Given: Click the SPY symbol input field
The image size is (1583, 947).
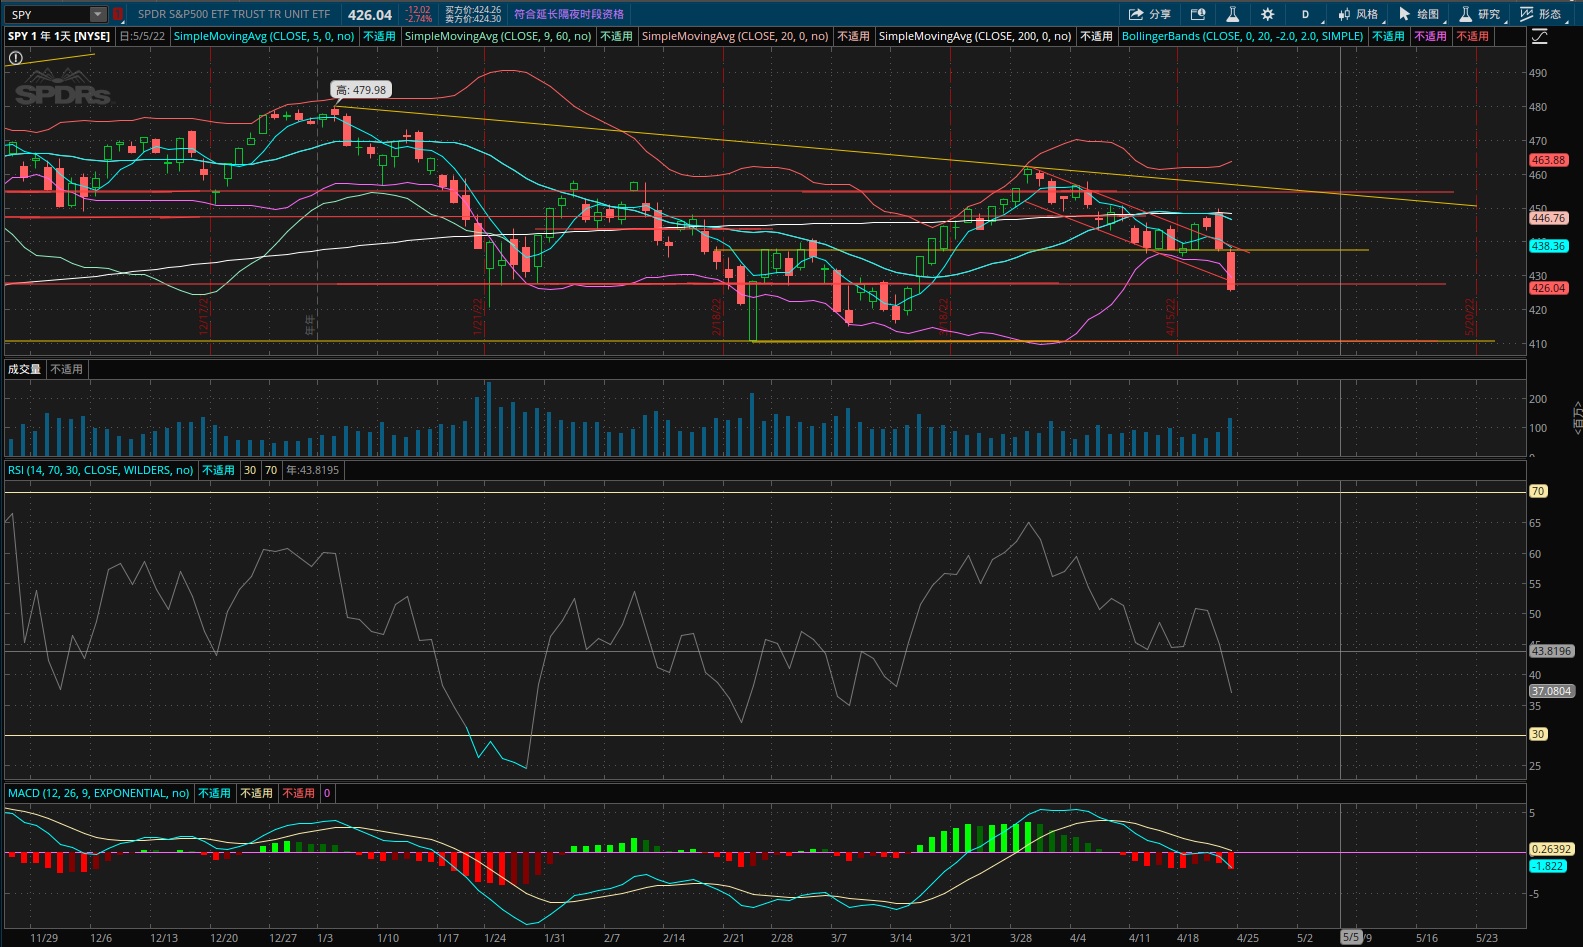Looking at the screenshot, I should [x=48, y=14].
